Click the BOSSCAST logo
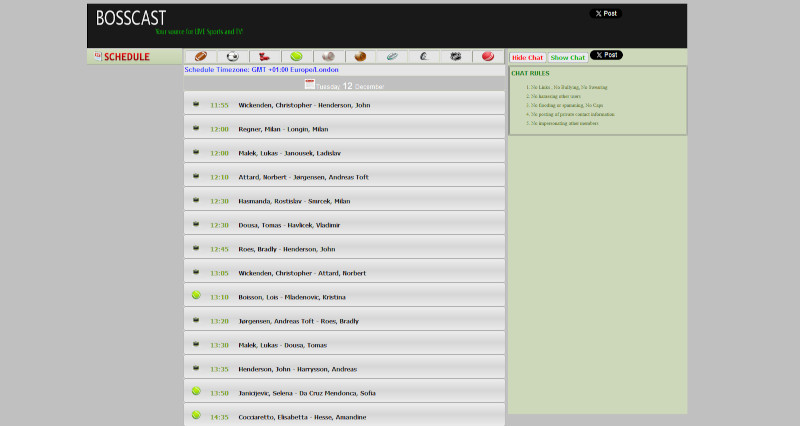 [x=131, y=18]
